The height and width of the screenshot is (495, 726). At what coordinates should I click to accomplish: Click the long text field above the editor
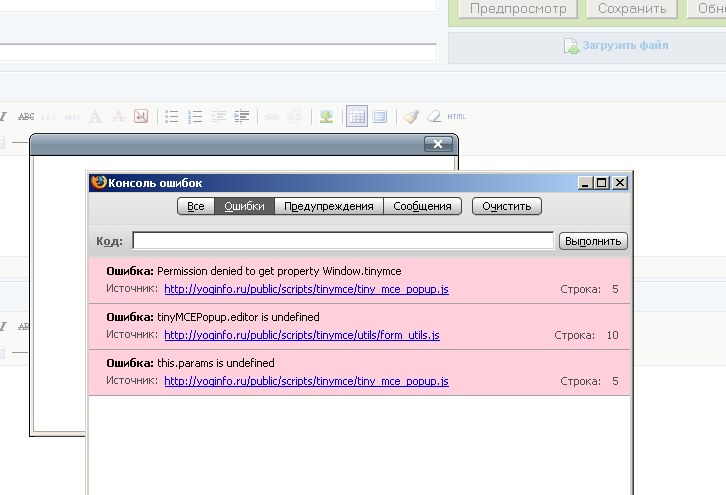point(218,52)
